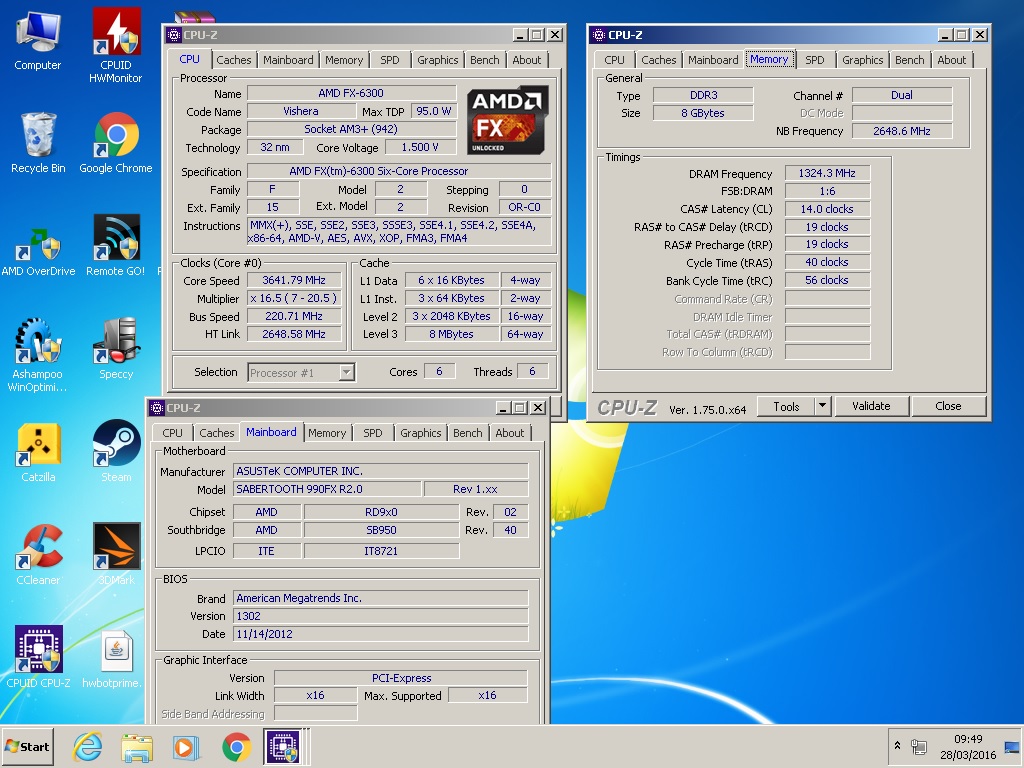Launch Google Chrome desktop shortcut
Image resolution: width=1024 pixels, height=768 pixels.
pos(116,144)
